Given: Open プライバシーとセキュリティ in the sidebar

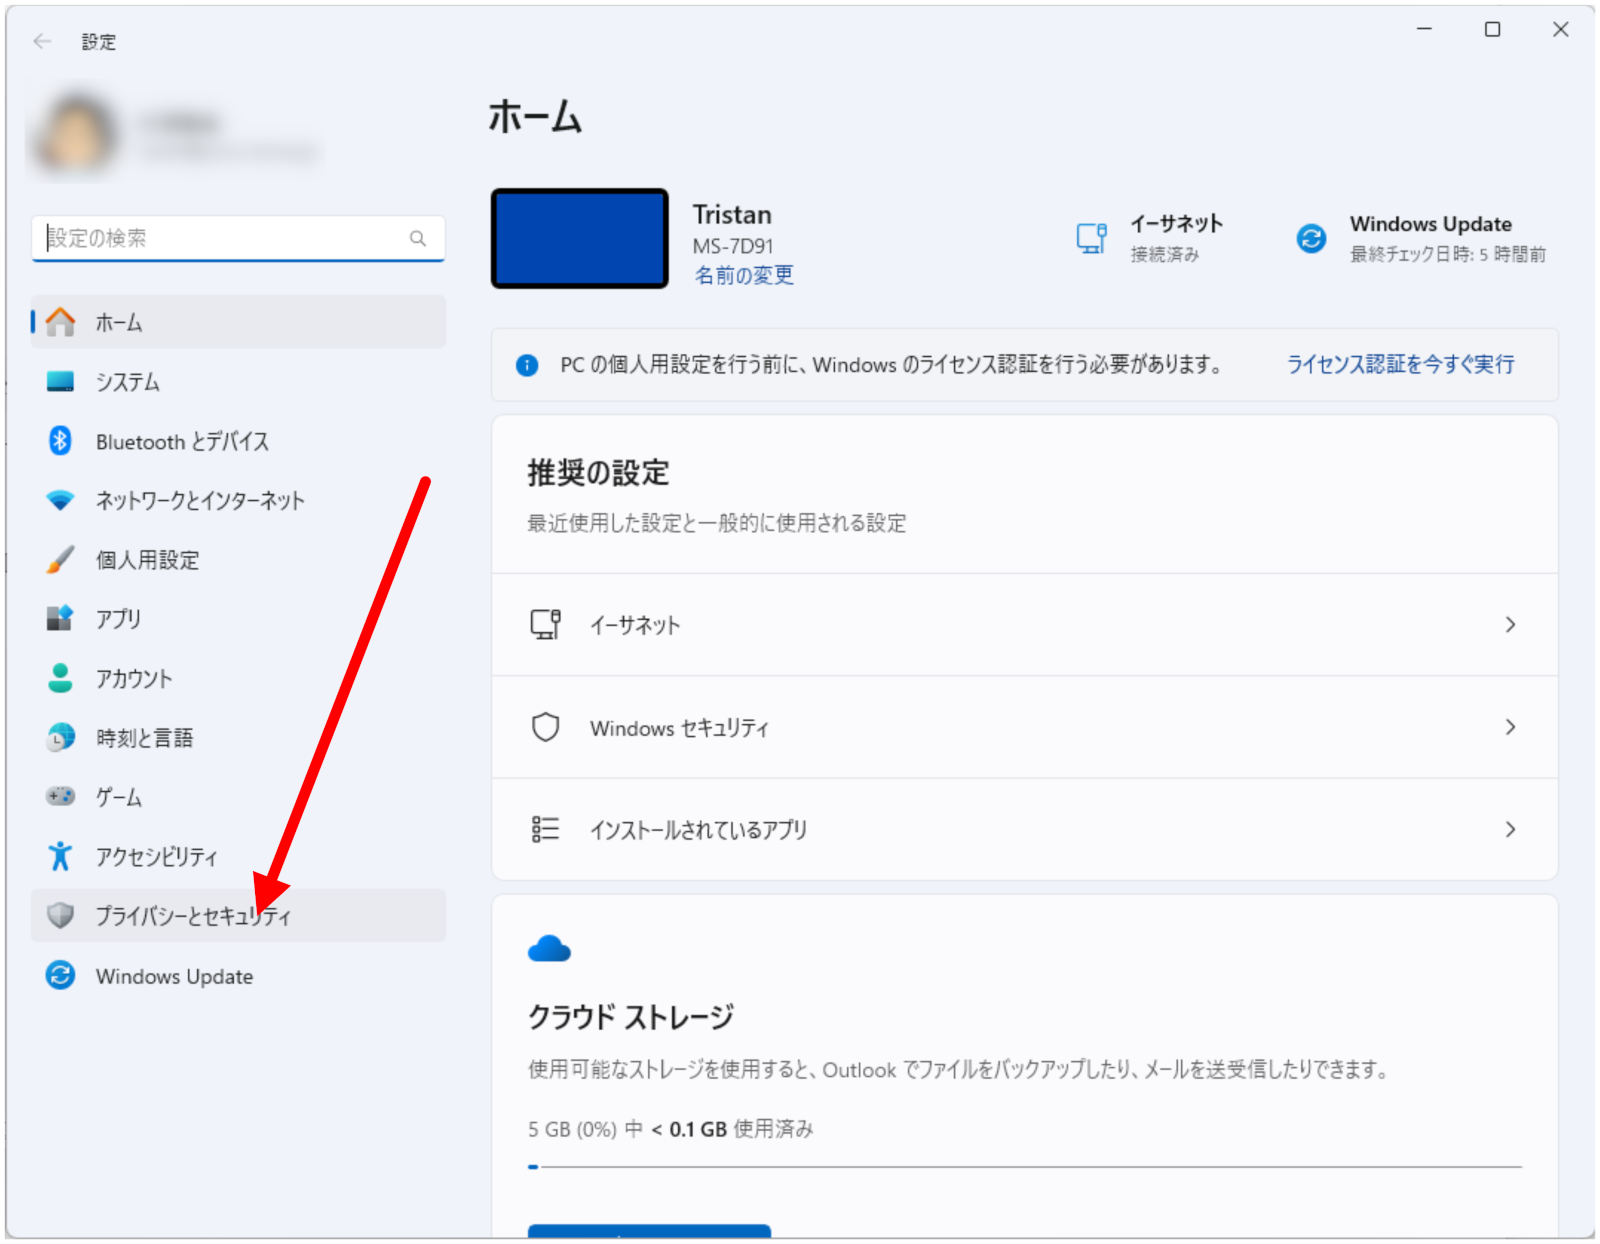Looking at the screenshot, I should pos(192,916).
